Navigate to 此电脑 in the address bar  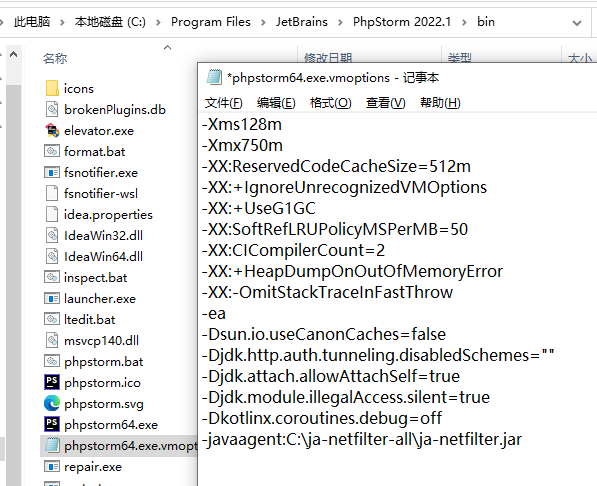click(x=32, y=22)
